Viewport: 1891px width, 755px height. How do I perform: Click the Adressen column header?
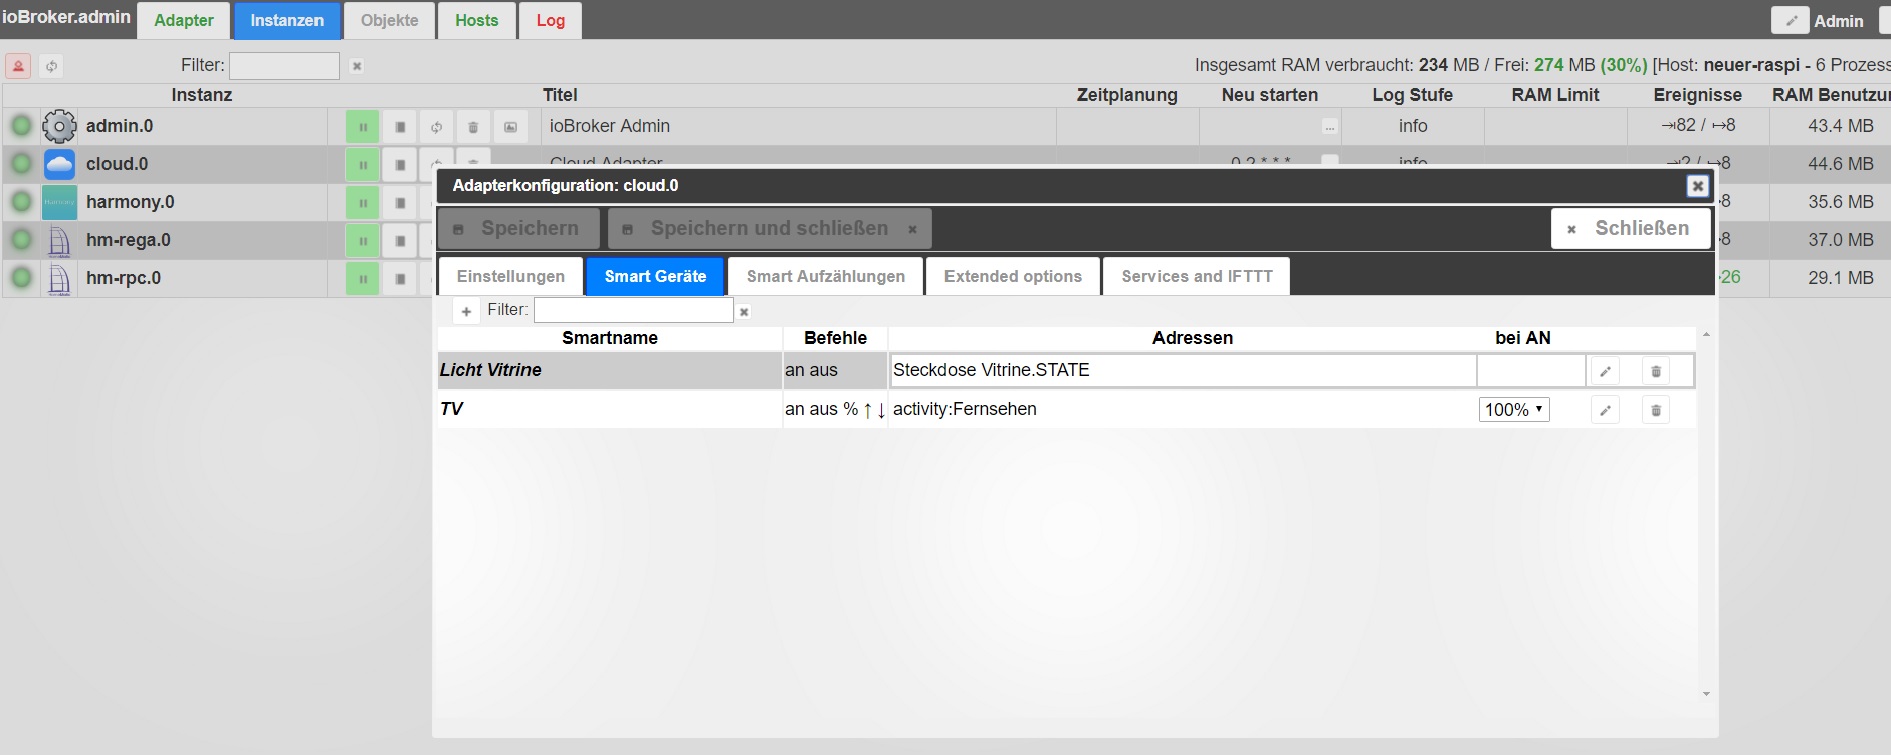tap(1192, 338)
